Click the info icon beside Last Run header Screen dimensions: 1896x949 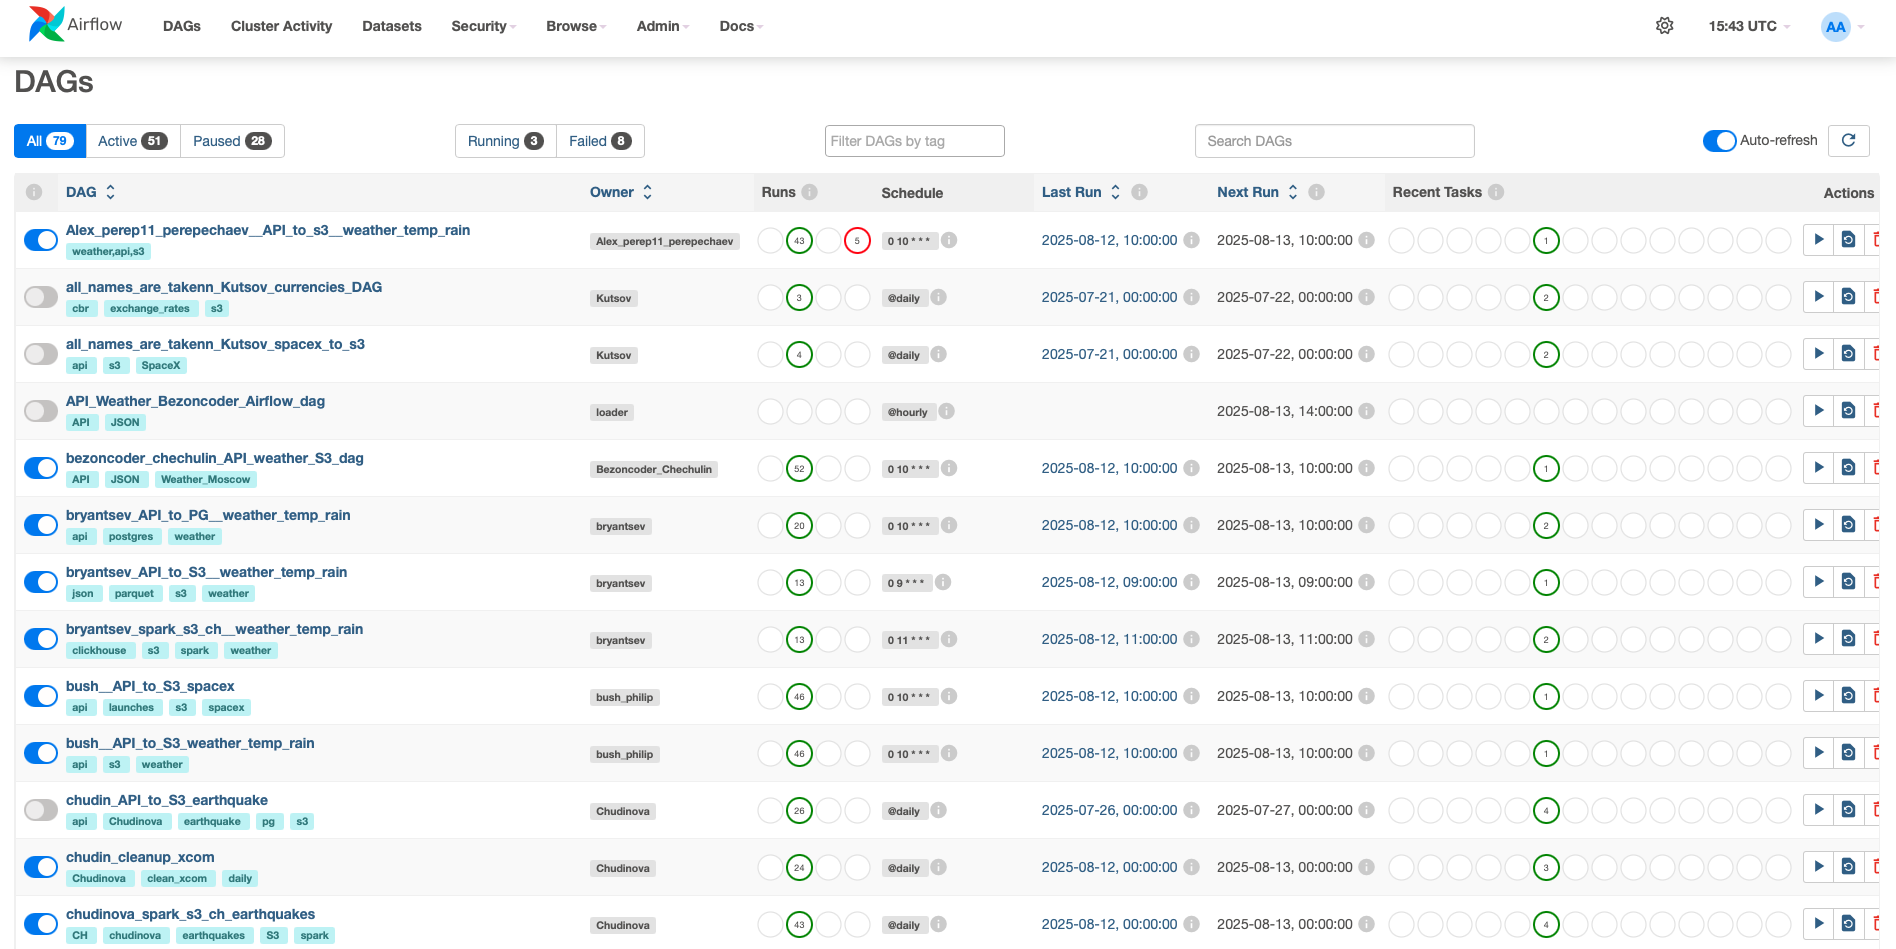pos(1139,192)
